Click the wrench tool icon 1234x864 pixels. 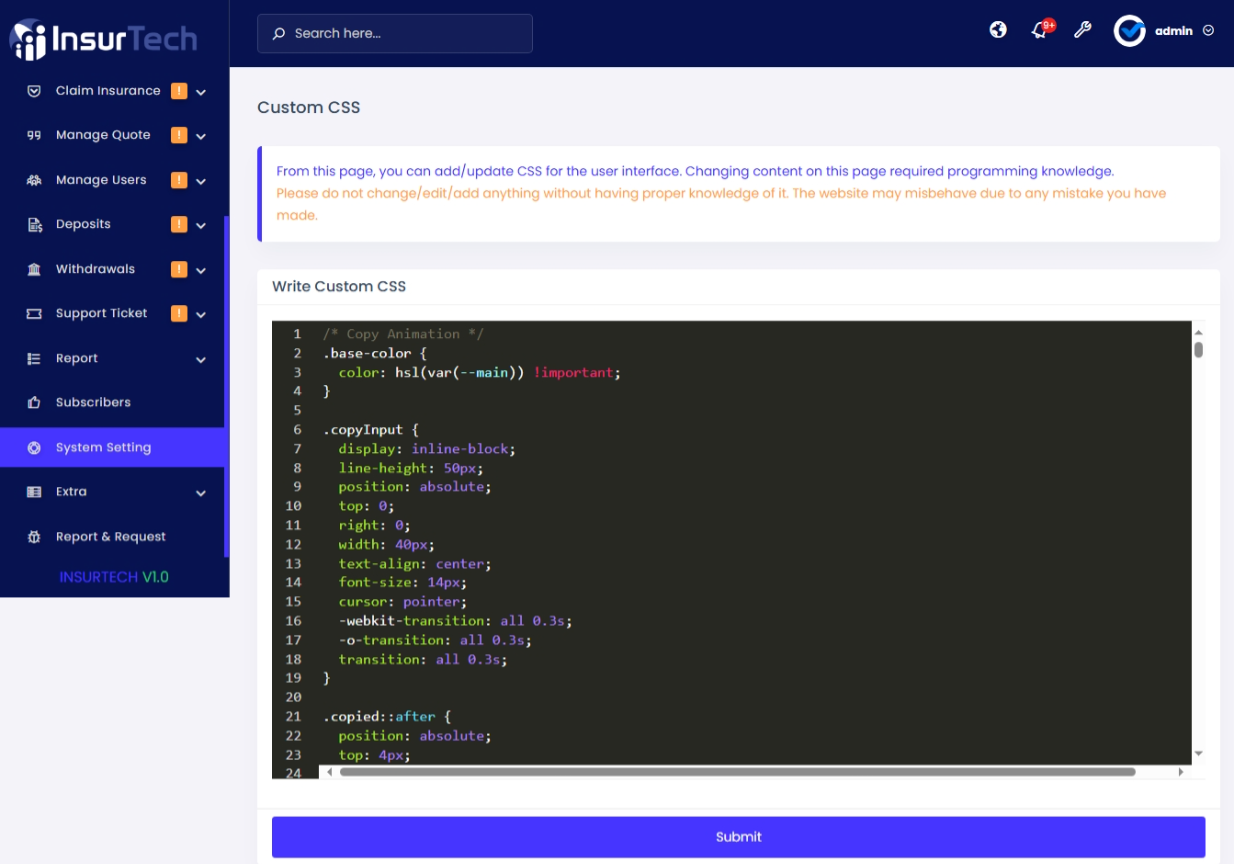[1082, 30]
